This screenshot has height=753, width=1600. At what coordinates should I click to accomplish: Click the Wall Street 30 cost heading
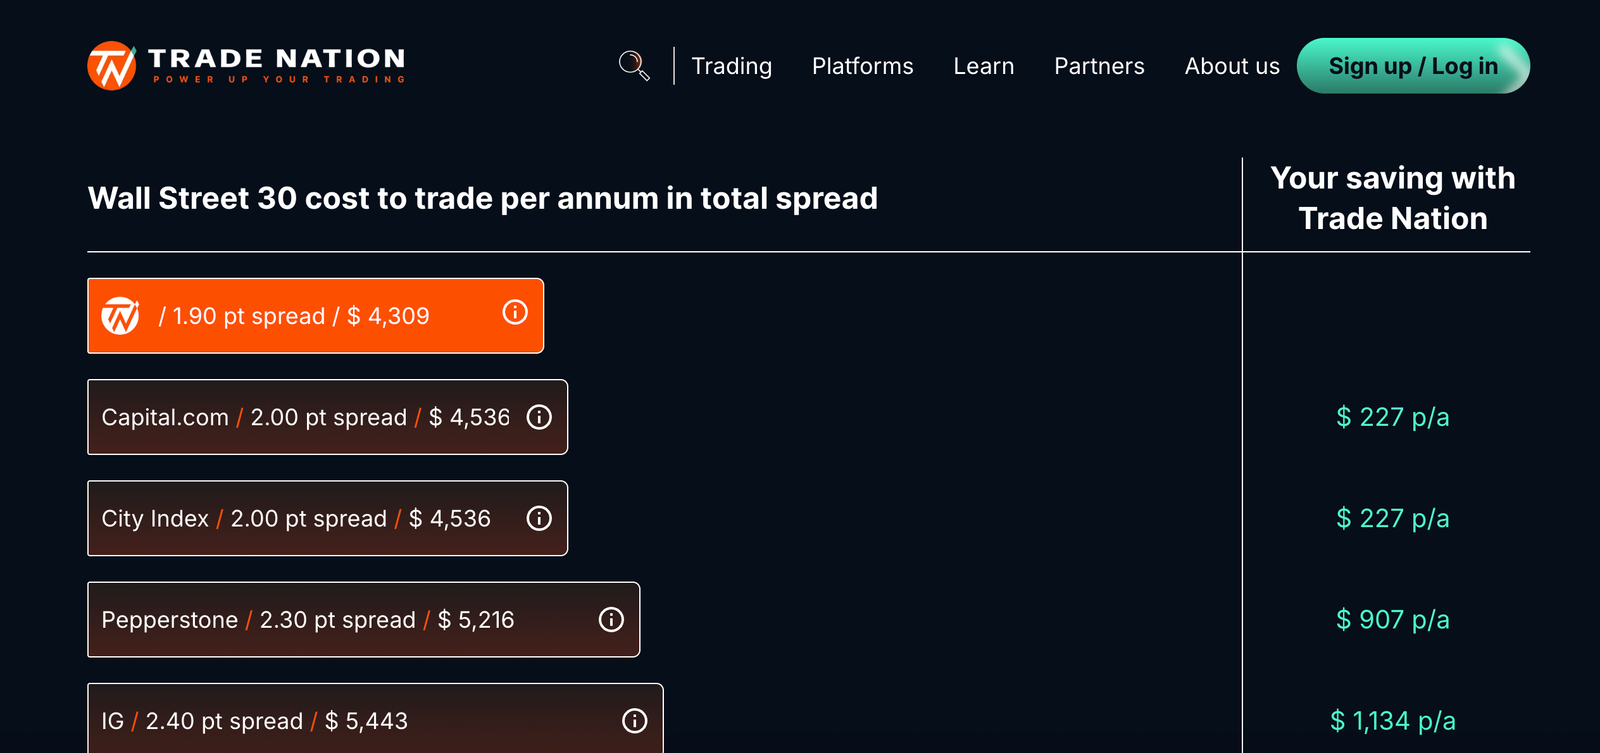[x=482, y=198]
